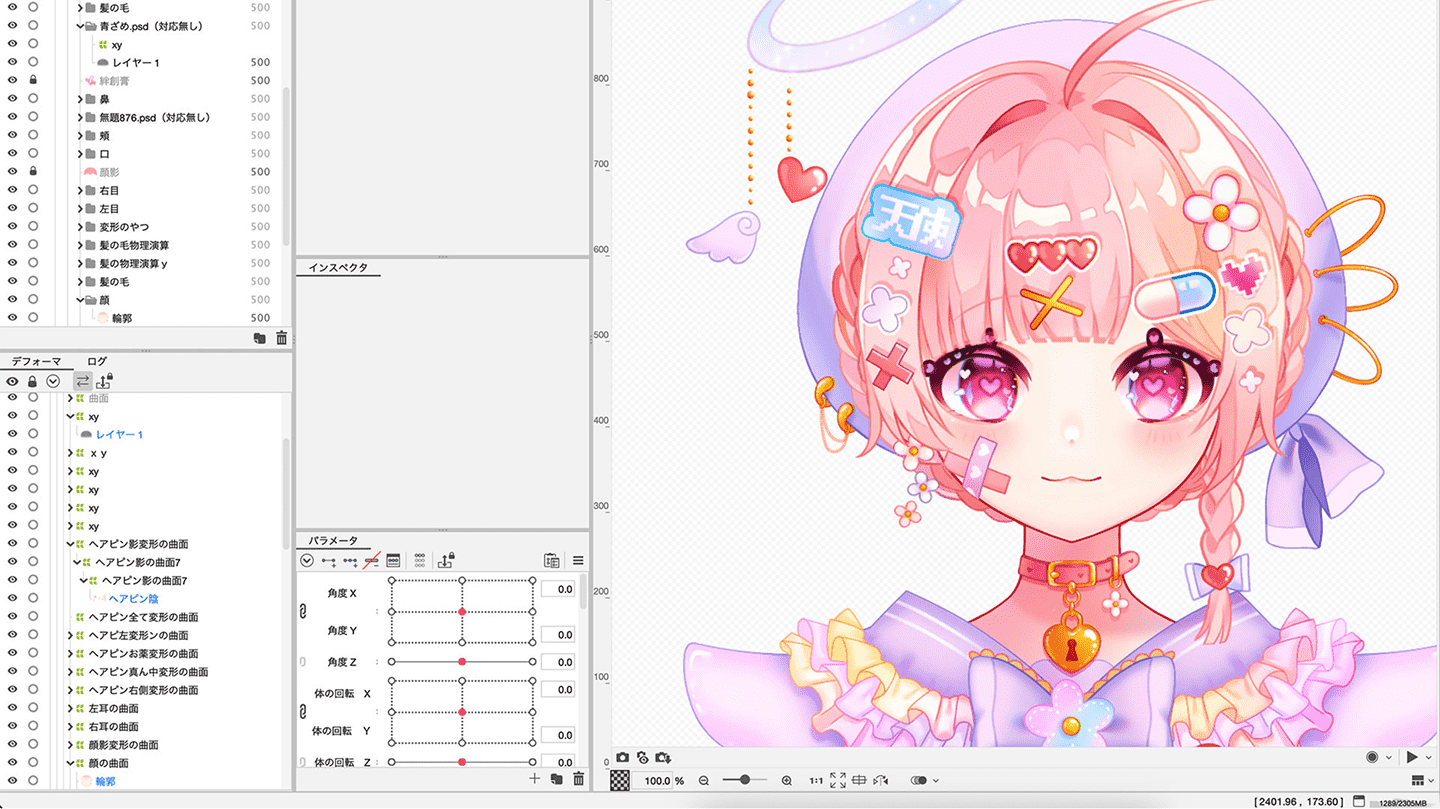Select the インスペクタ tab
Screen dimensions: 1440x809
(338, 268)
